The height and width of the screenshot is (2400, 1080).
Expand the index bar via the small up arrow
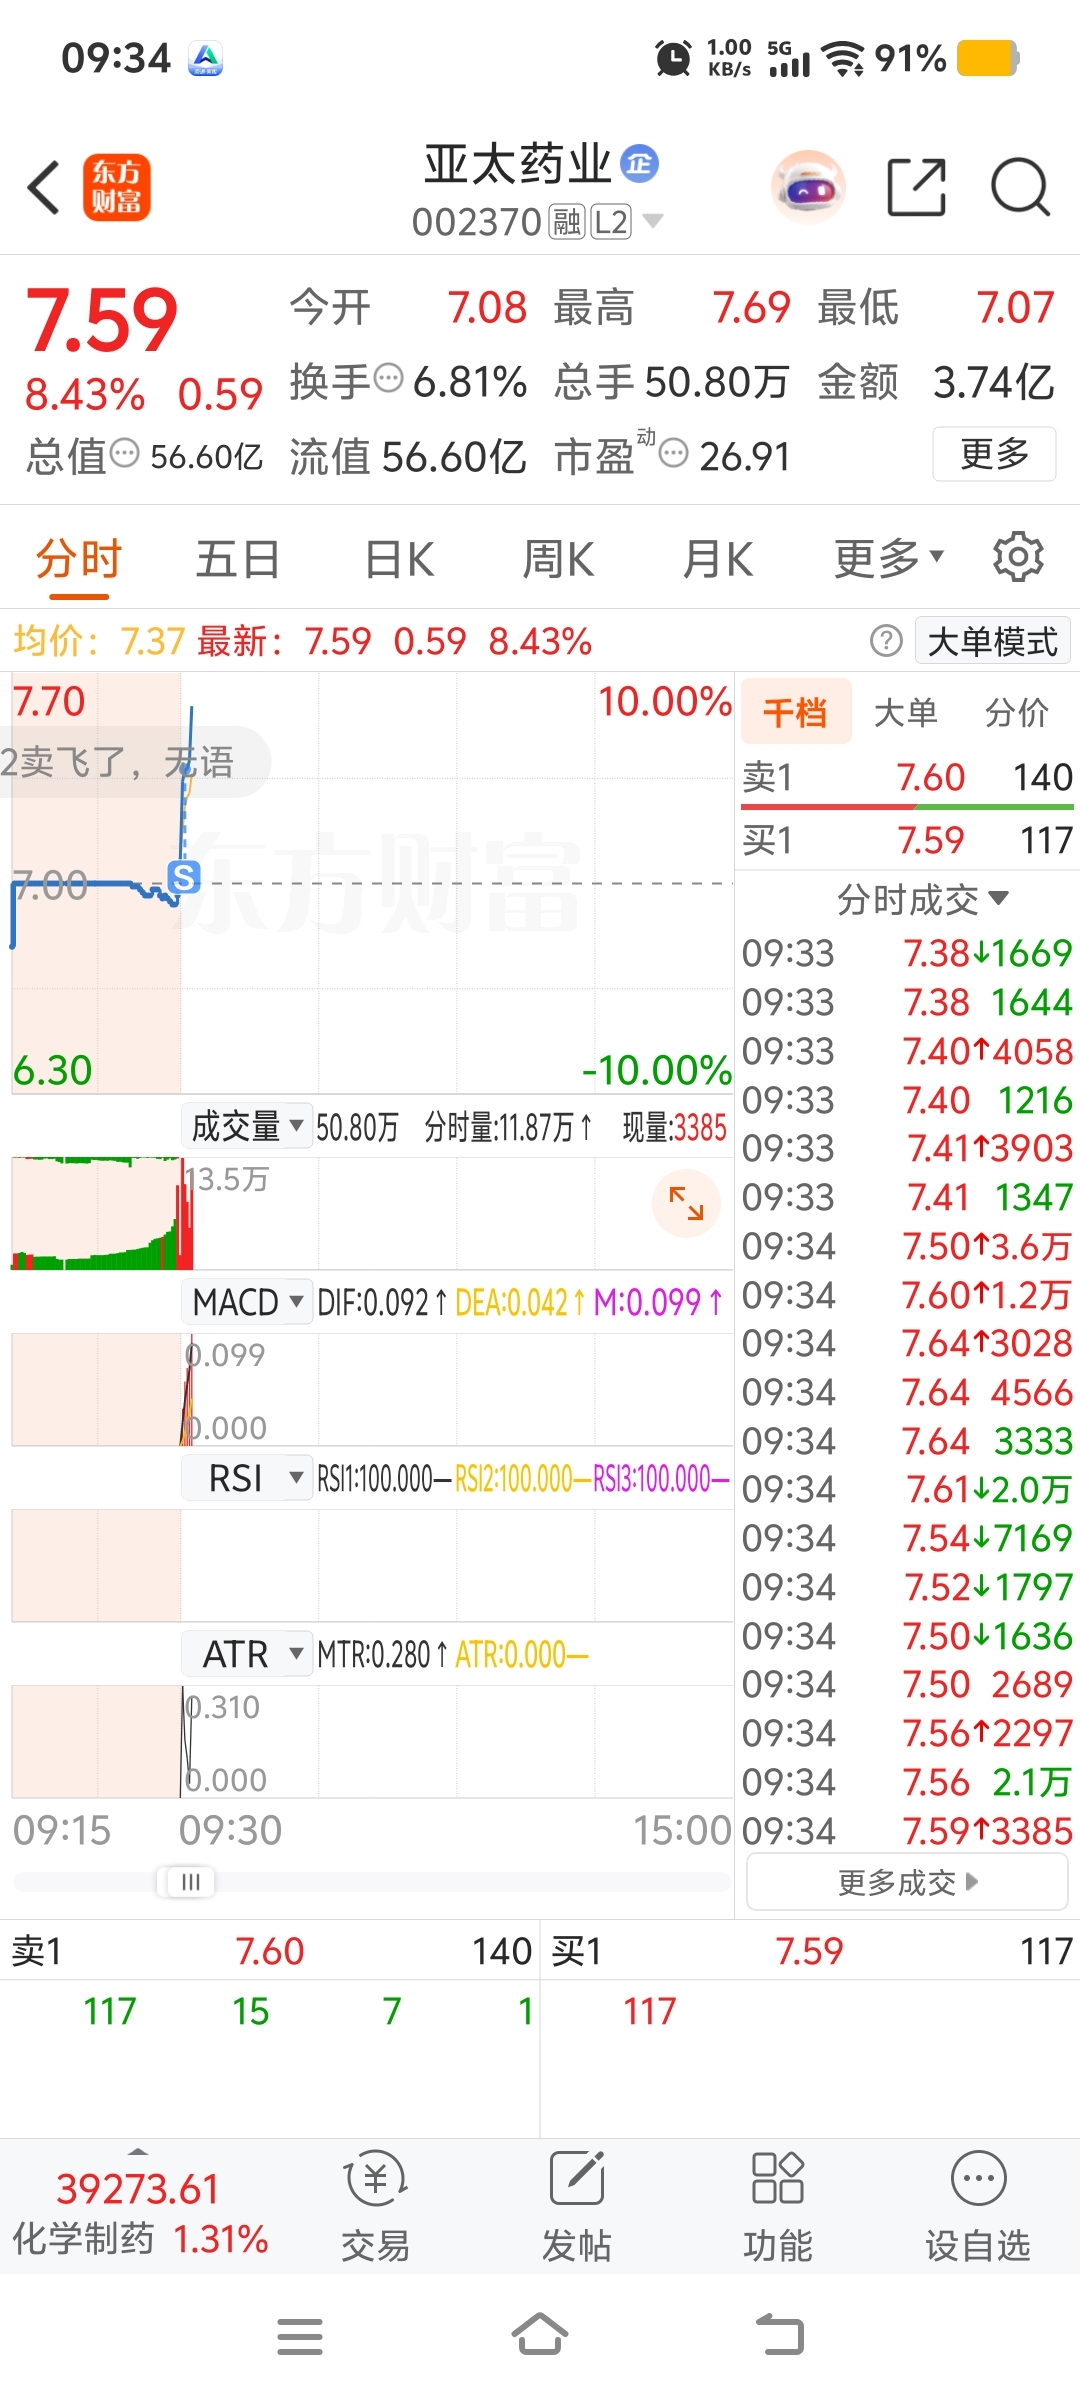coord(138,2151)
